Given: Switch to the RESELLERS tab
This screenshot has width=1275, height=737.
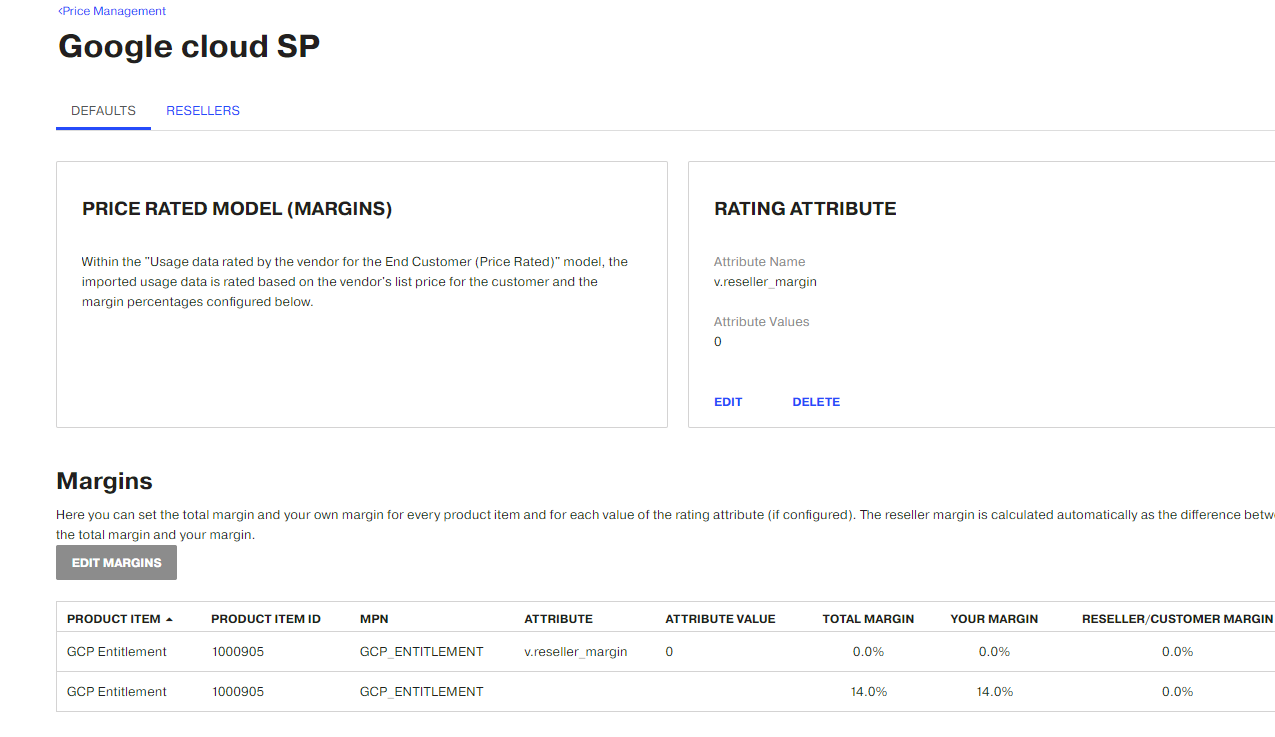Looking at the screenshot, I should 203,111.
